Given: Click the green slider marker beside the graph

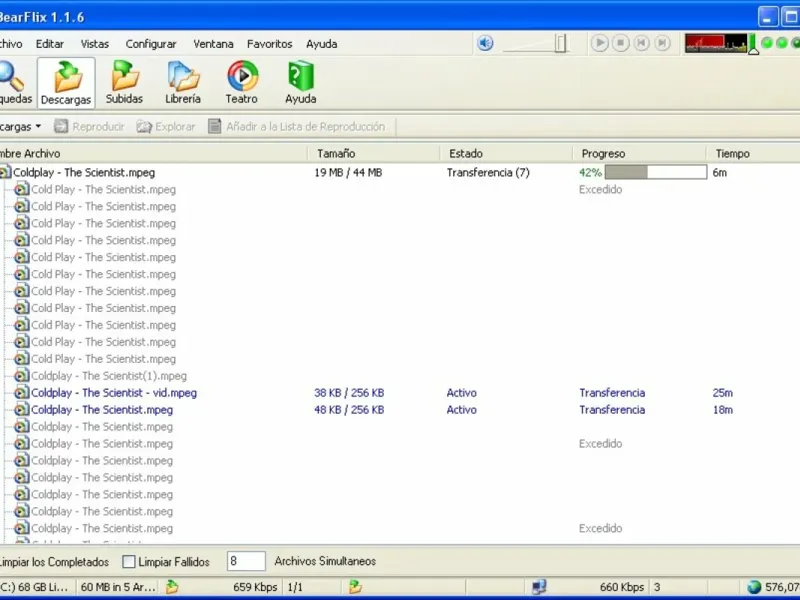Looking at the screenshot, I should 753,44.
